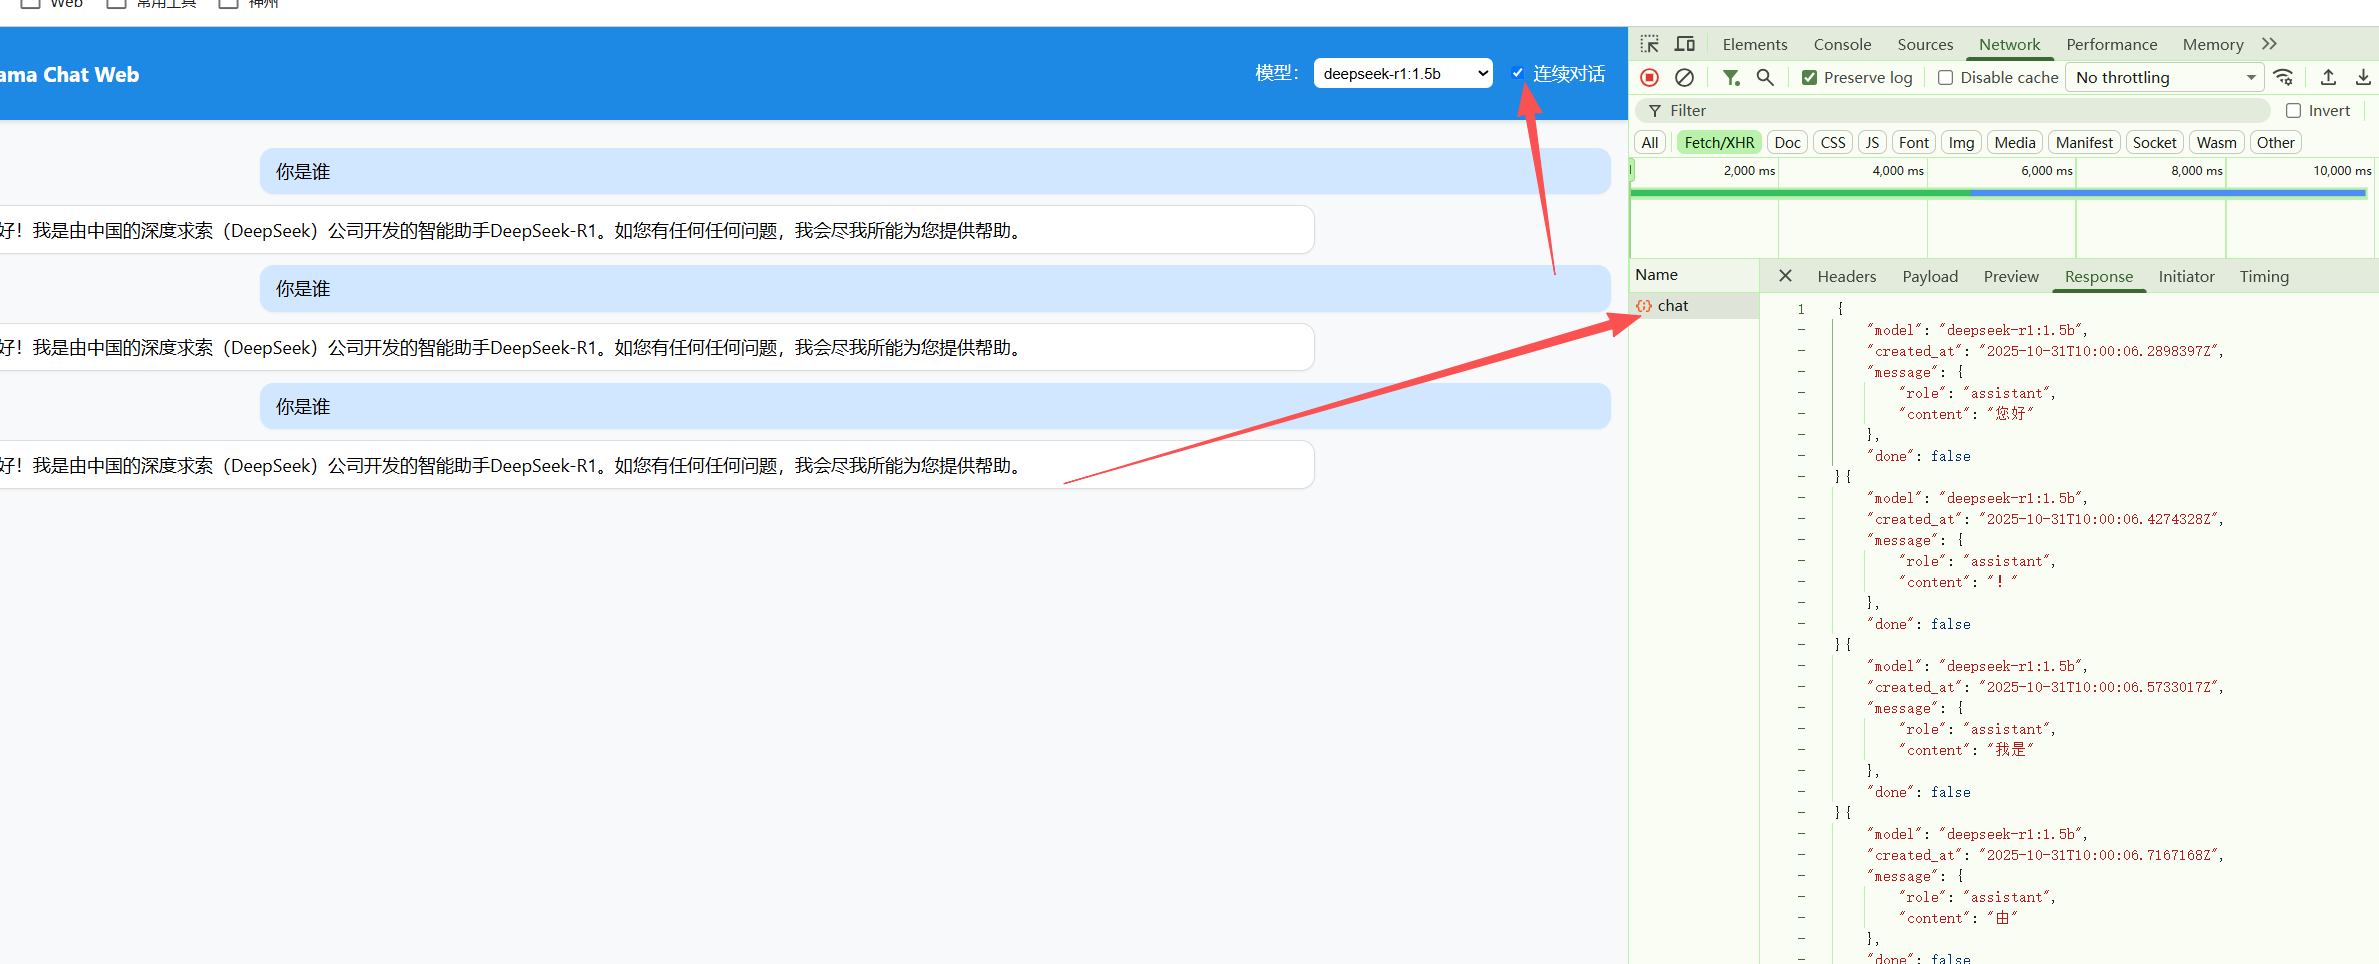Click the 10,000 ms timeline marker
Image resolution: width=2379 pixels, height=964 pixels.
[x=2342, y=171]
